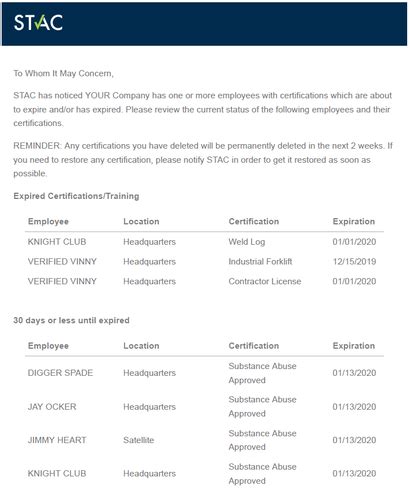Screen dimensions: 410x490
Task: Click JIMMY HEART employee name
Action: pos(57,440)
